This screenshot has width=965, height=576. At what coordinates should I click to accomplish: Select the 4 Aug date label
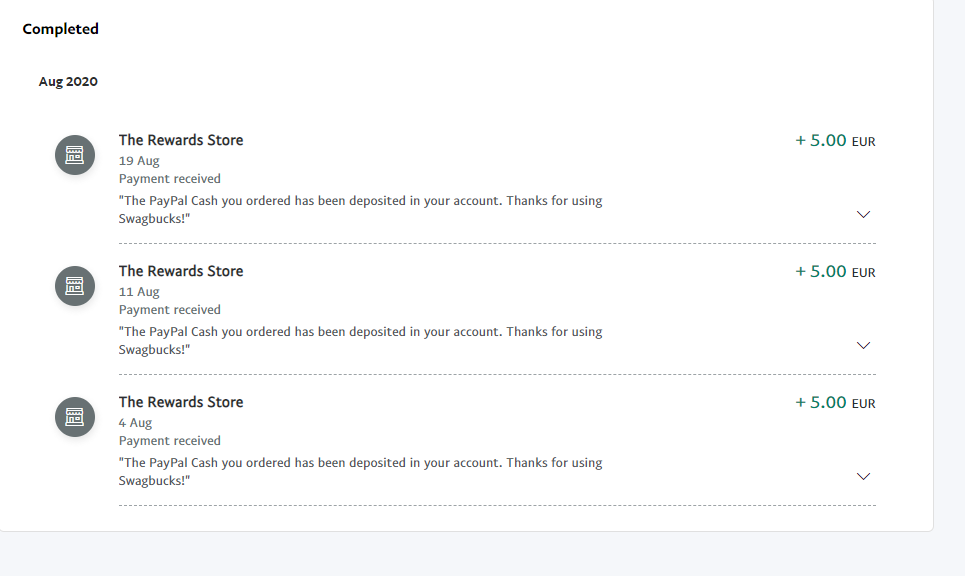tap(136, 423)
